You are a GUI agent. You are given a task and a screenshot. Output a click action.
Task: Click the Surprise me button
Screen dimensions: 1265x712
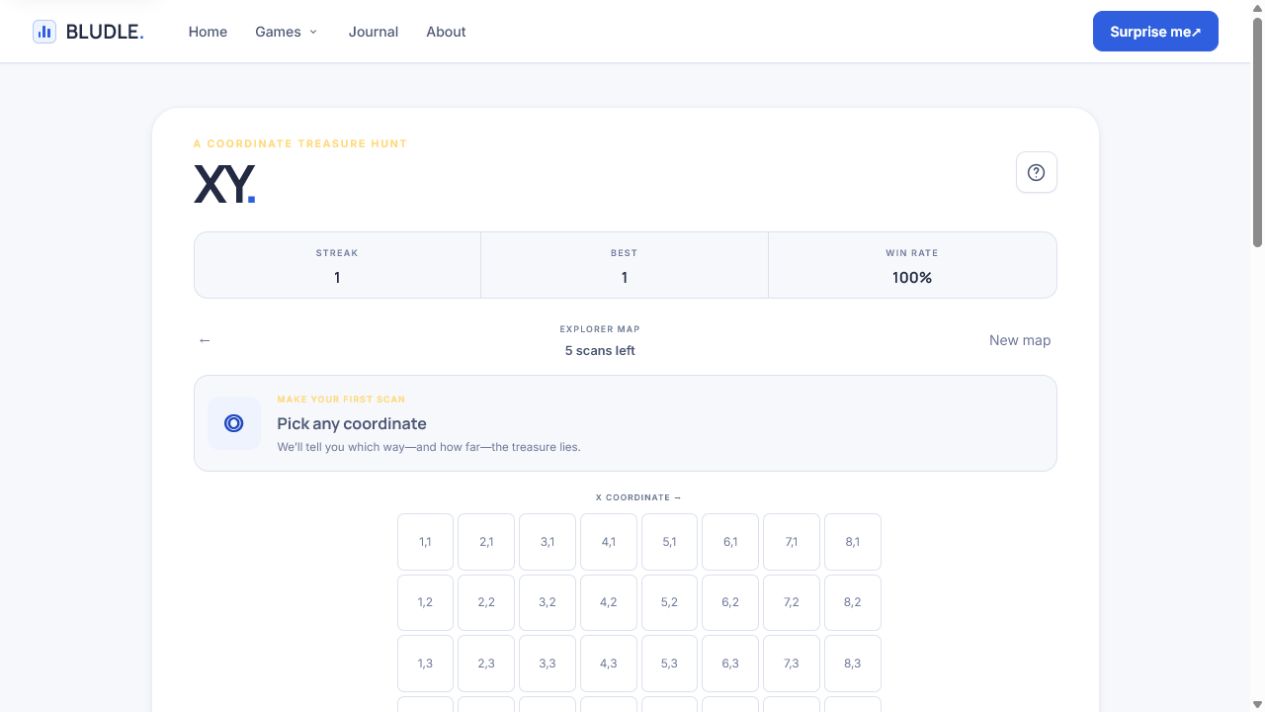pyautogui.click(x=1155, y=31)
